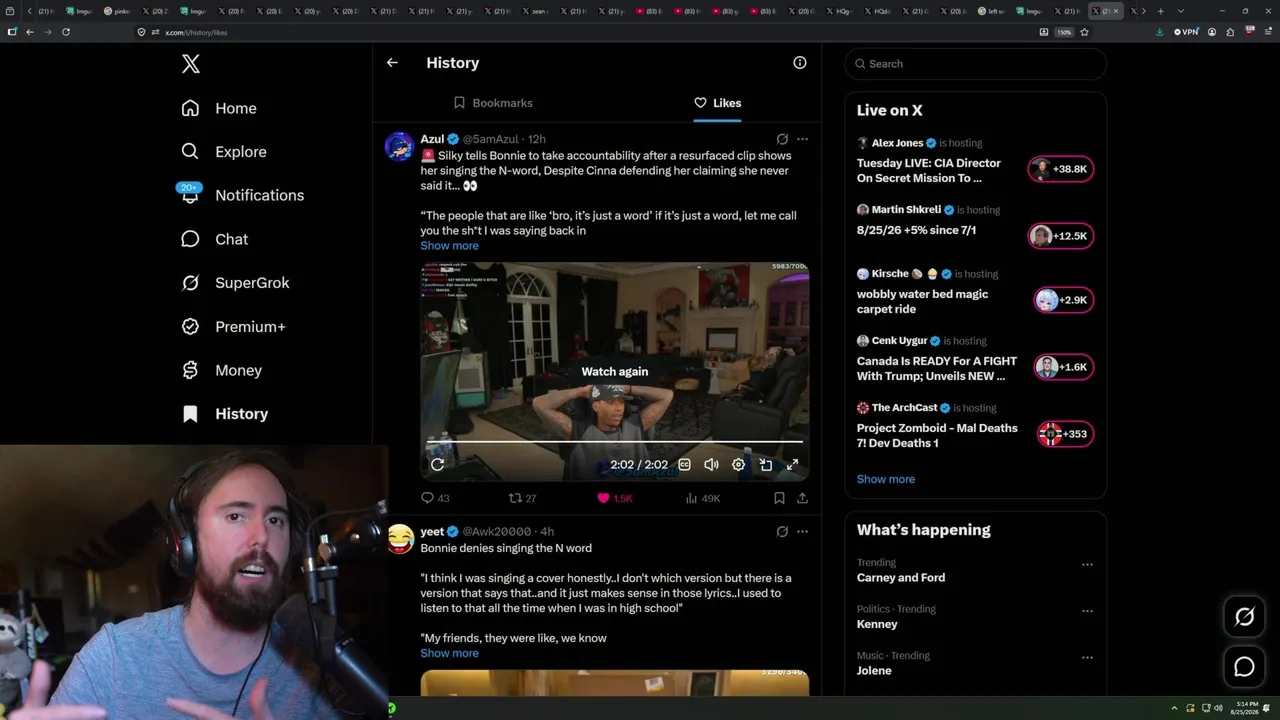Switch to the Bookmarks tab
Screen dimensions: 1280x720
pyautogui.click(x=493, y=103)
